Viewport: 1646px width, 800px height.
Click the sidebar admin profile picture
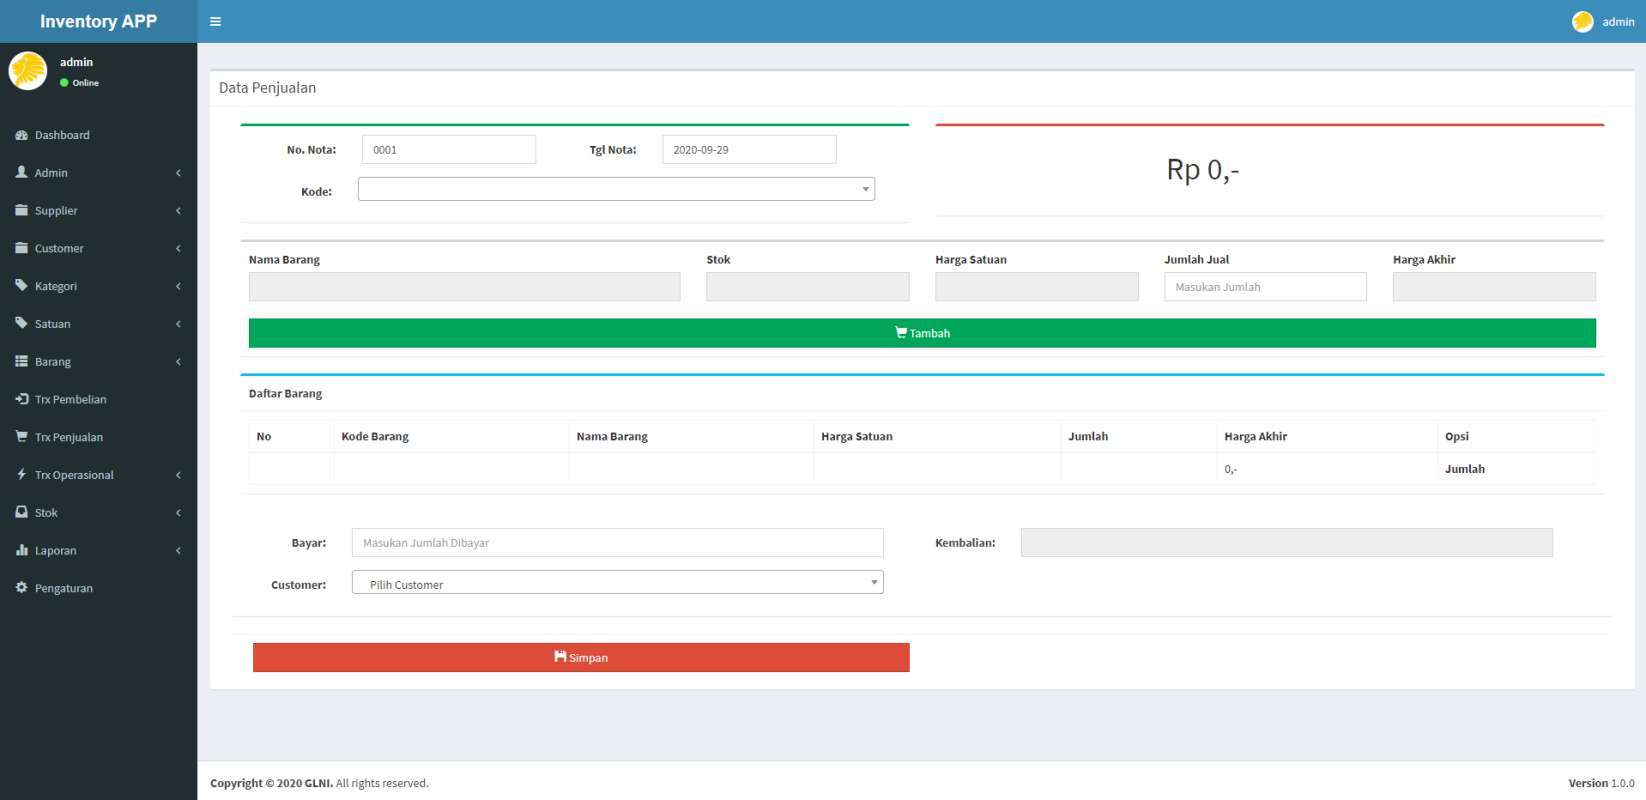27,71
